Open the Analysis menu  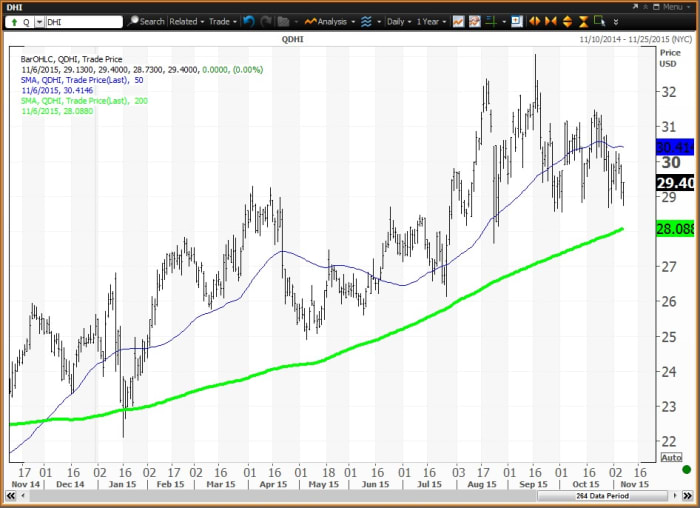coord(330,21)
